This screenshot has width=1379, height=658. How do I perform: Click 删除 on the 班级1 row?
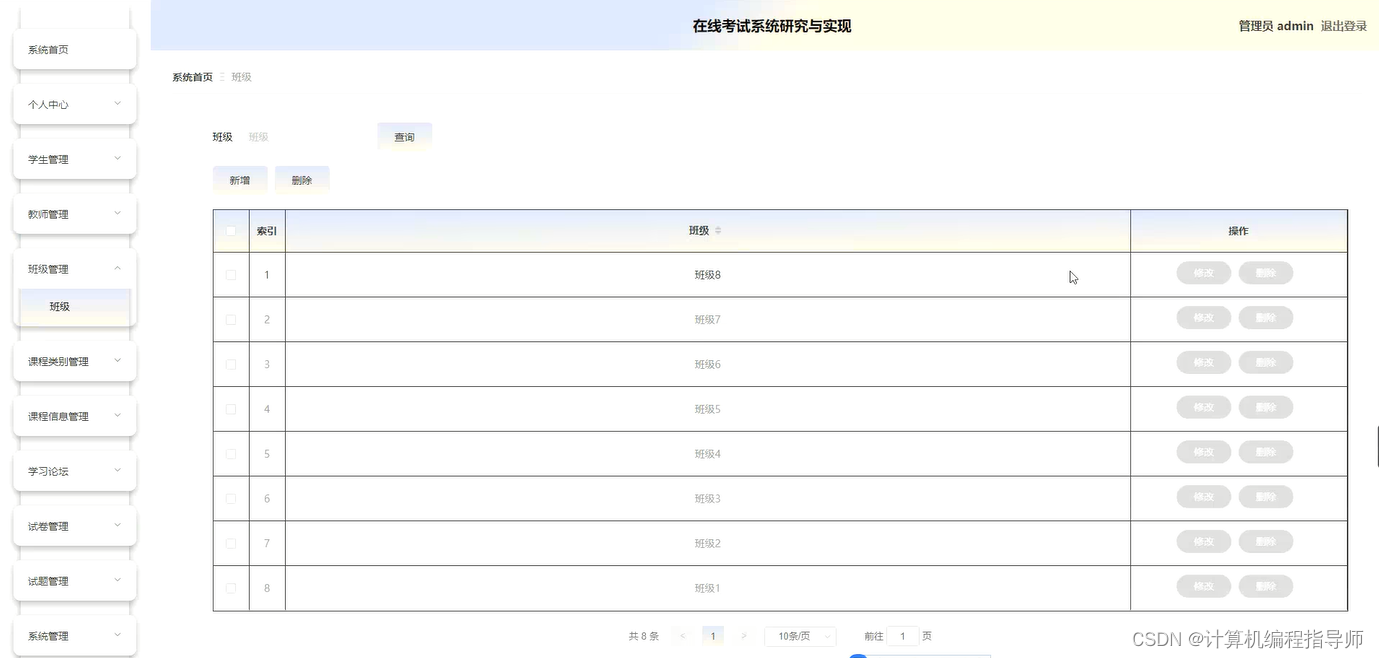(x=1265, y=586)
